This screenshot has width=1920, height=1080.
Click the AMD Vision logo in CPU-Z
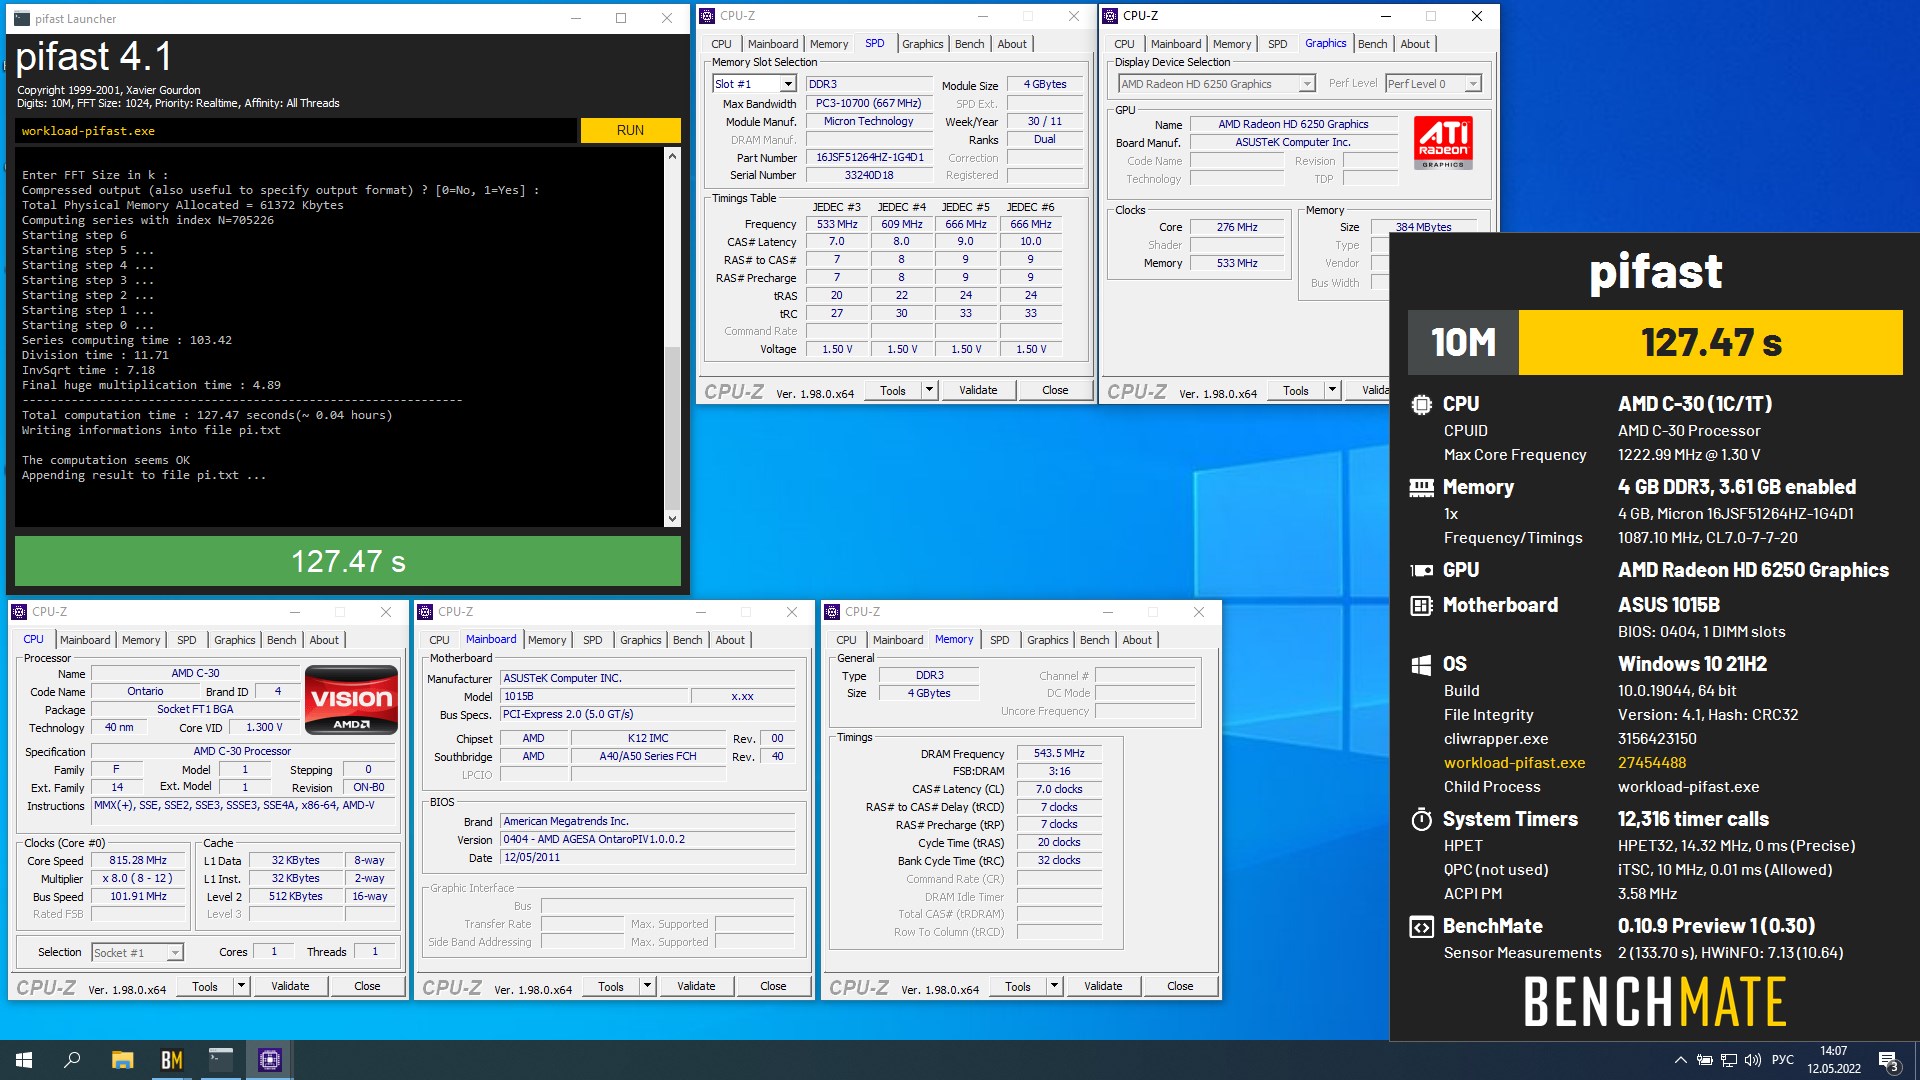[x=351, y=699]
